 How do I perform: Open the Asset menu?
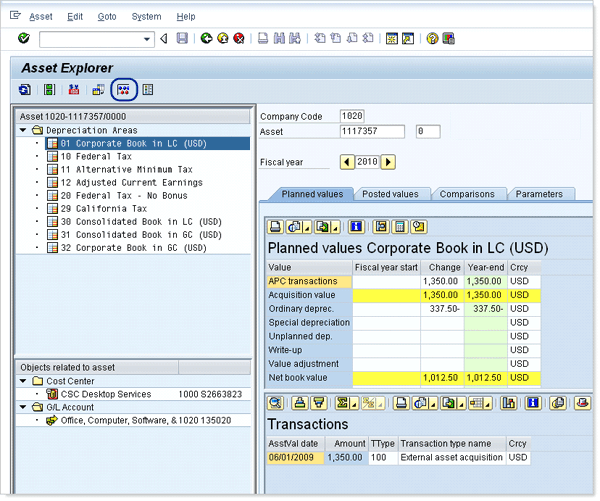(41, 17)
